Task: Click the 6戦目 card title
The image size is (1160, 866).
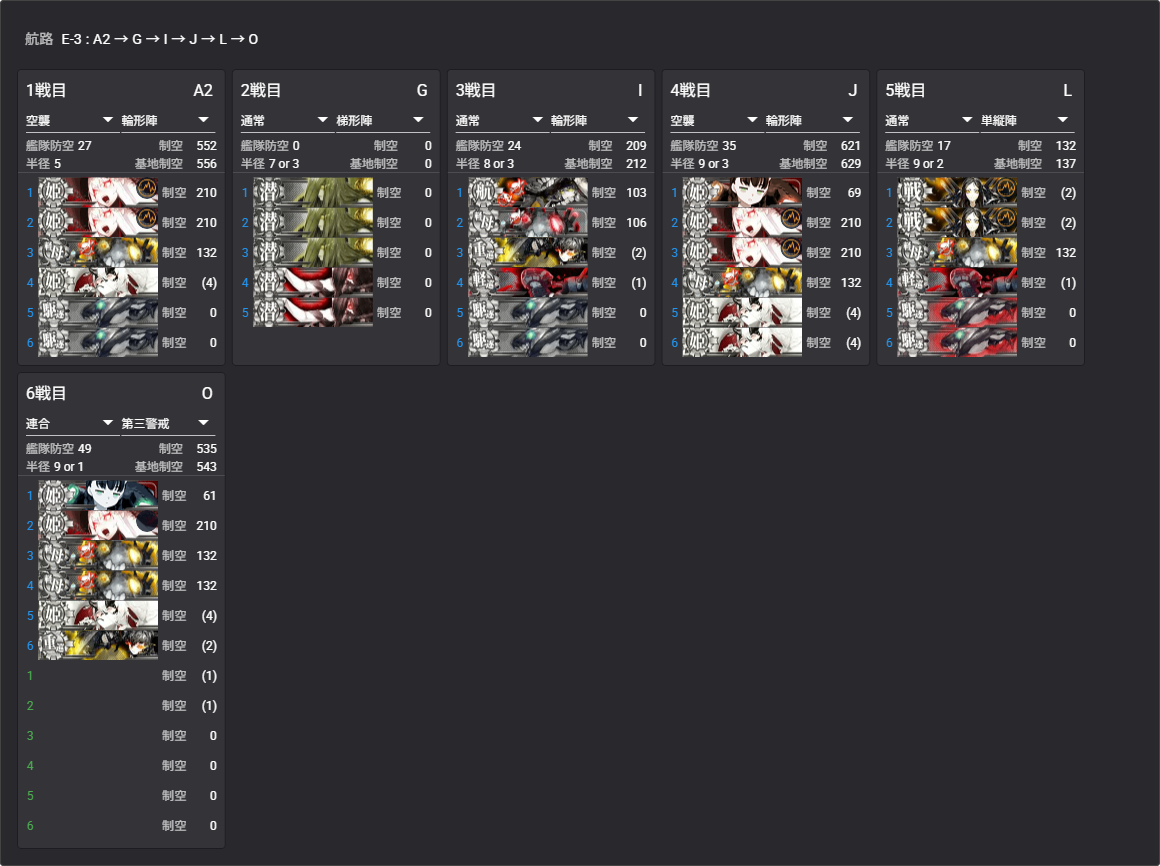Action: click(46, 393)
